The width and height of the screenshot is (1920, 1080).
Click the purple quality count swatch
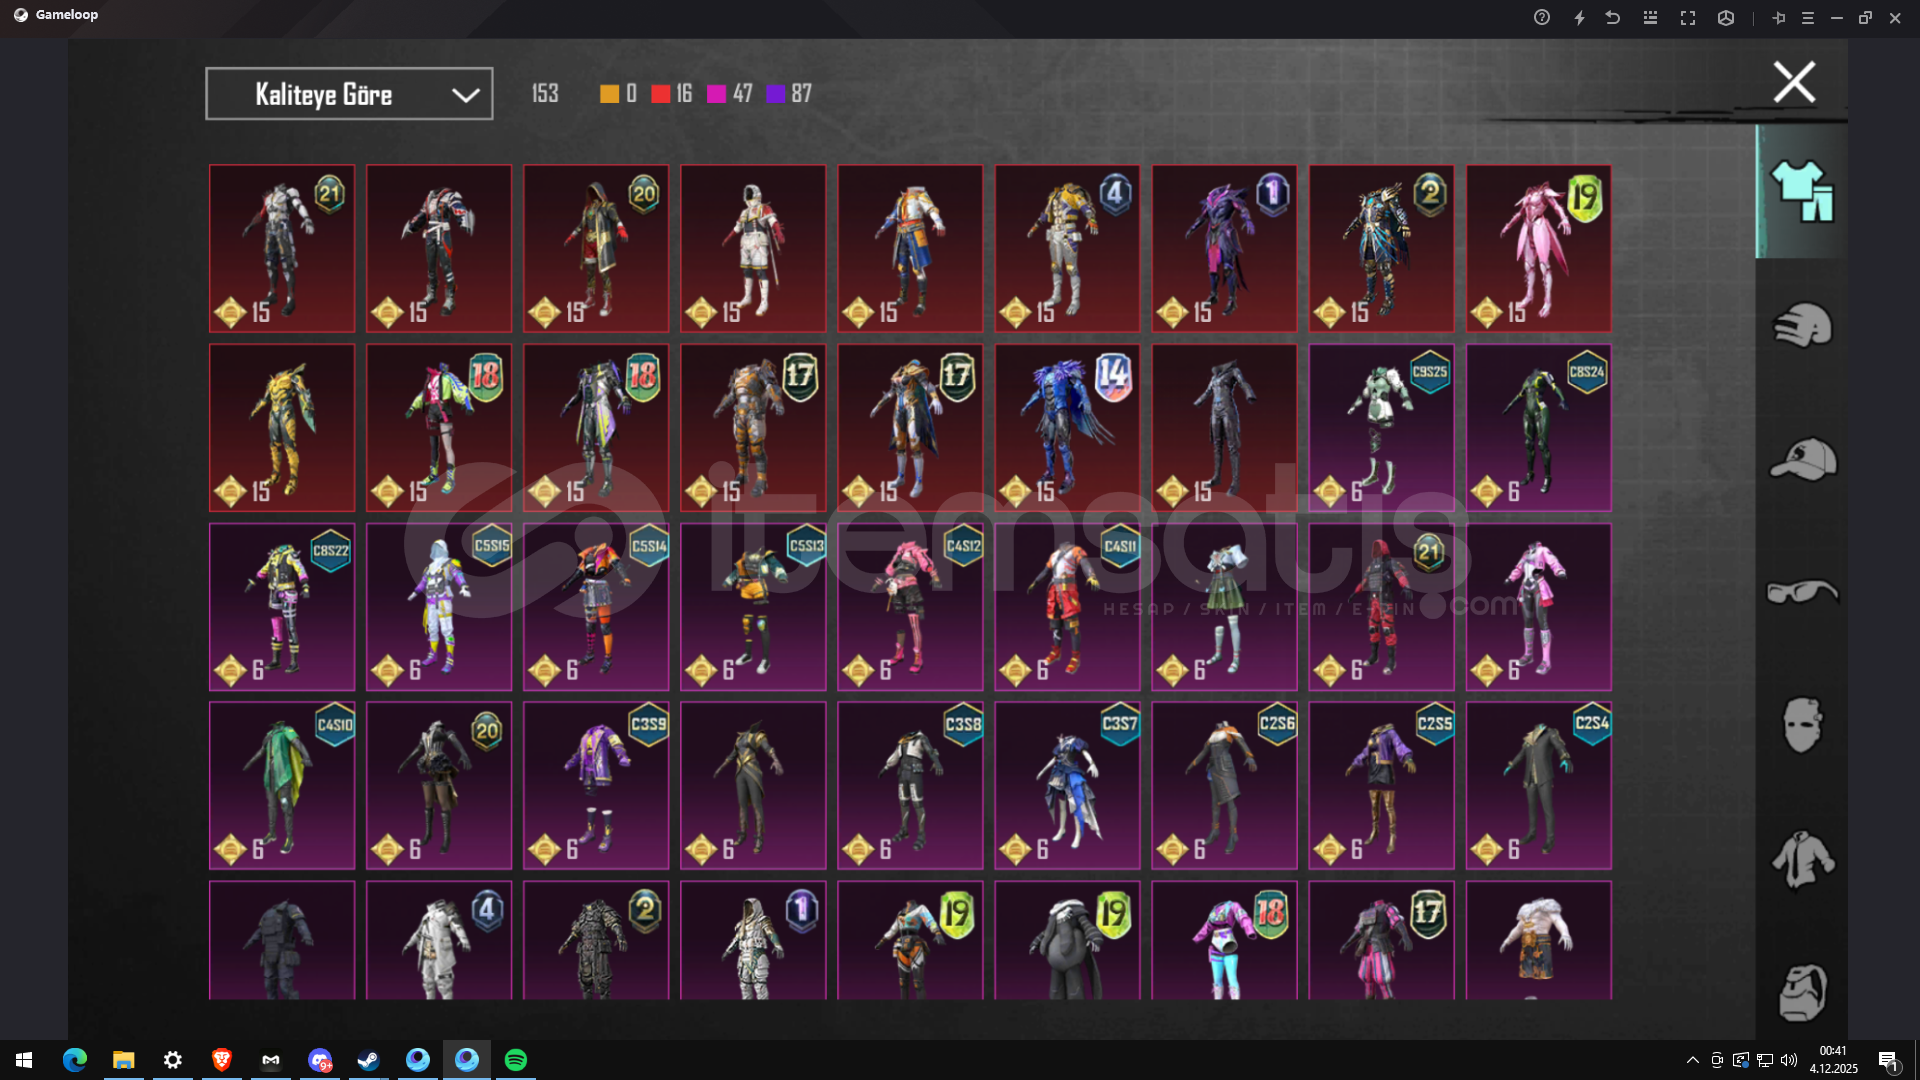point(775,94)
